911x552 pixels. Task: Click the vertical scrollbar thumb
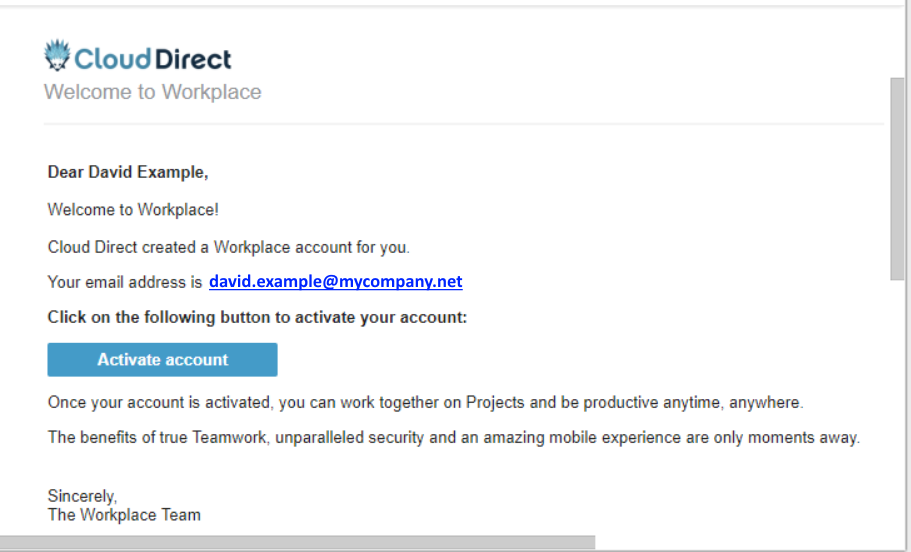click(x=897, y=179)
